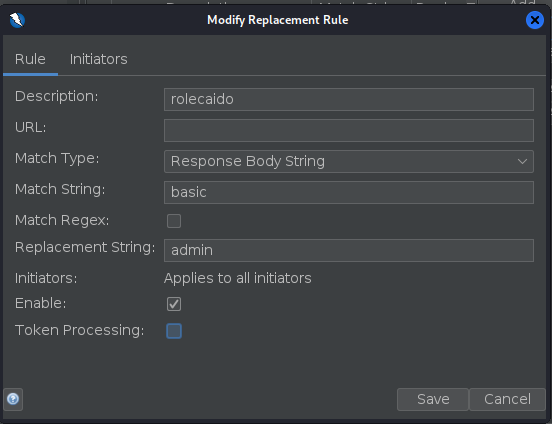Image resolution: width=552 pixels, height=424 pixels.
Task: Cancel the rule modification
Action: pos(507,399)
